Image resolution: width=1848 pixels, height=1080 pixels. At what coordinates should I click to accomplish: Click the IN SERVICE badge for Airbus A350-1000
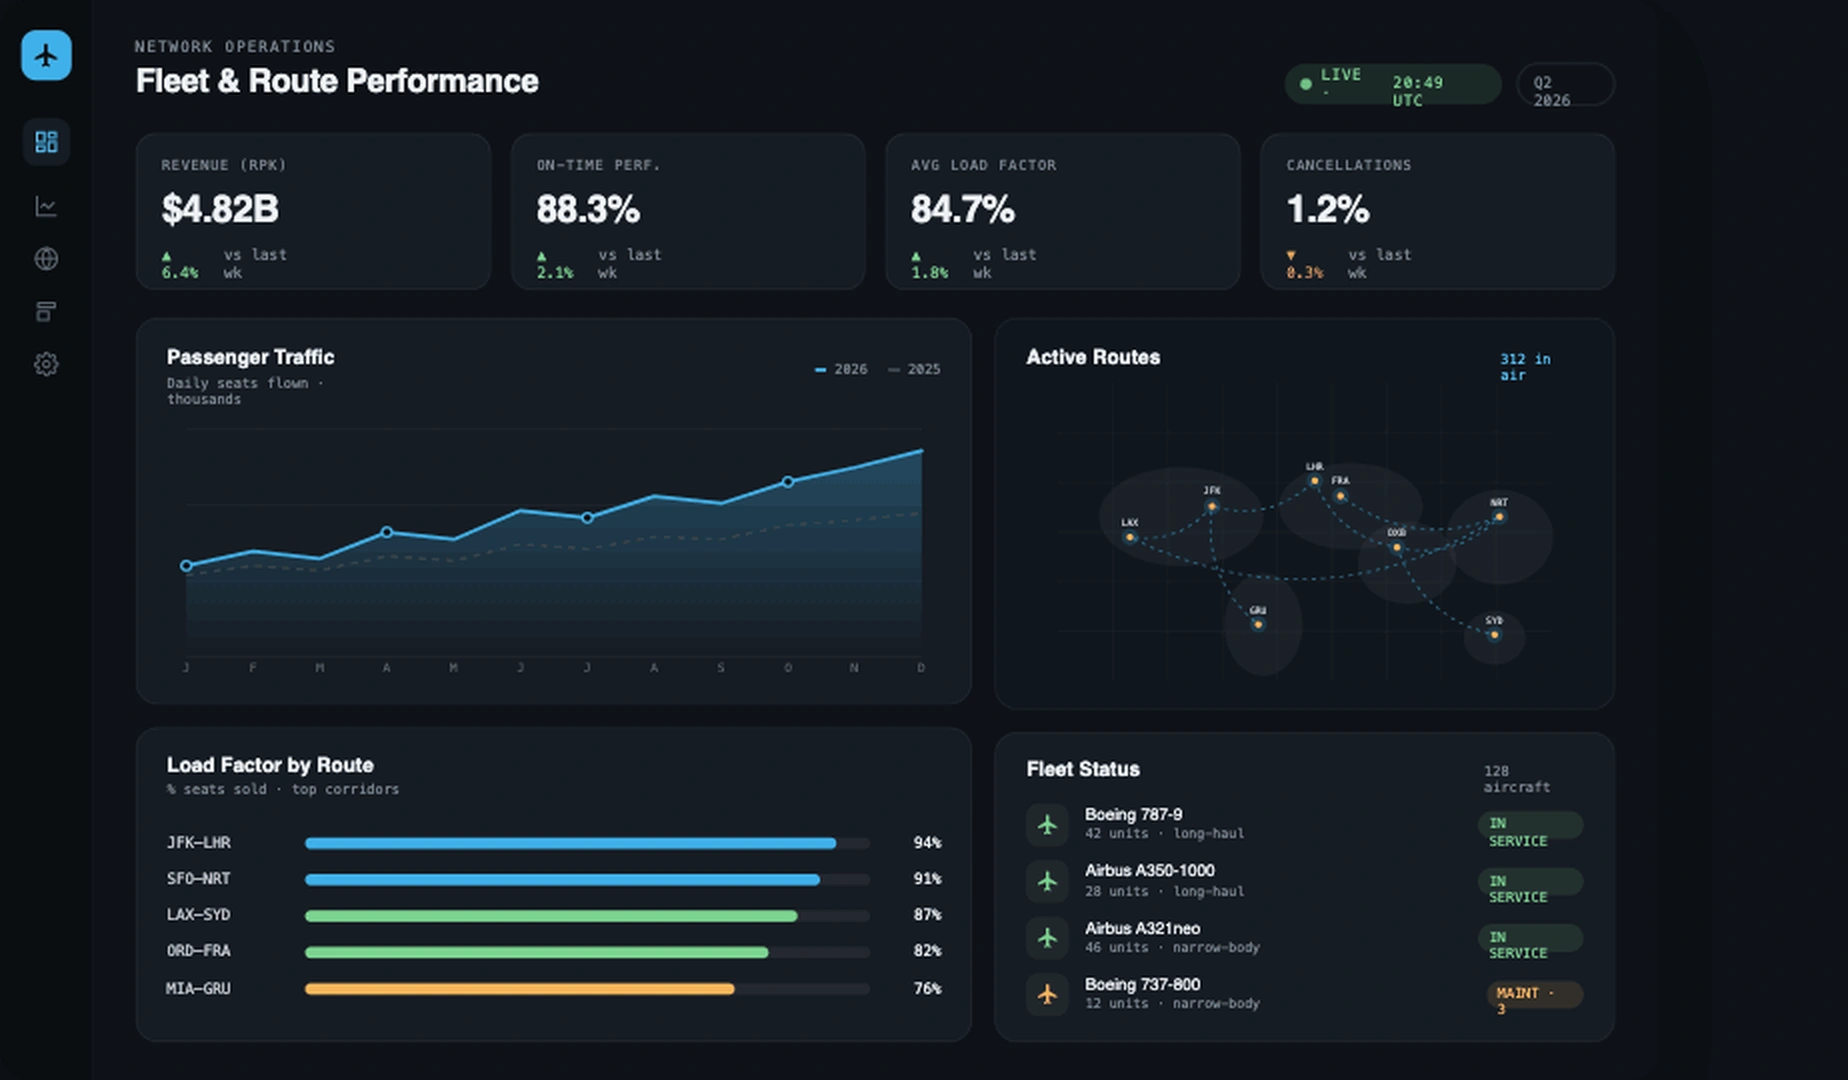1530,882
